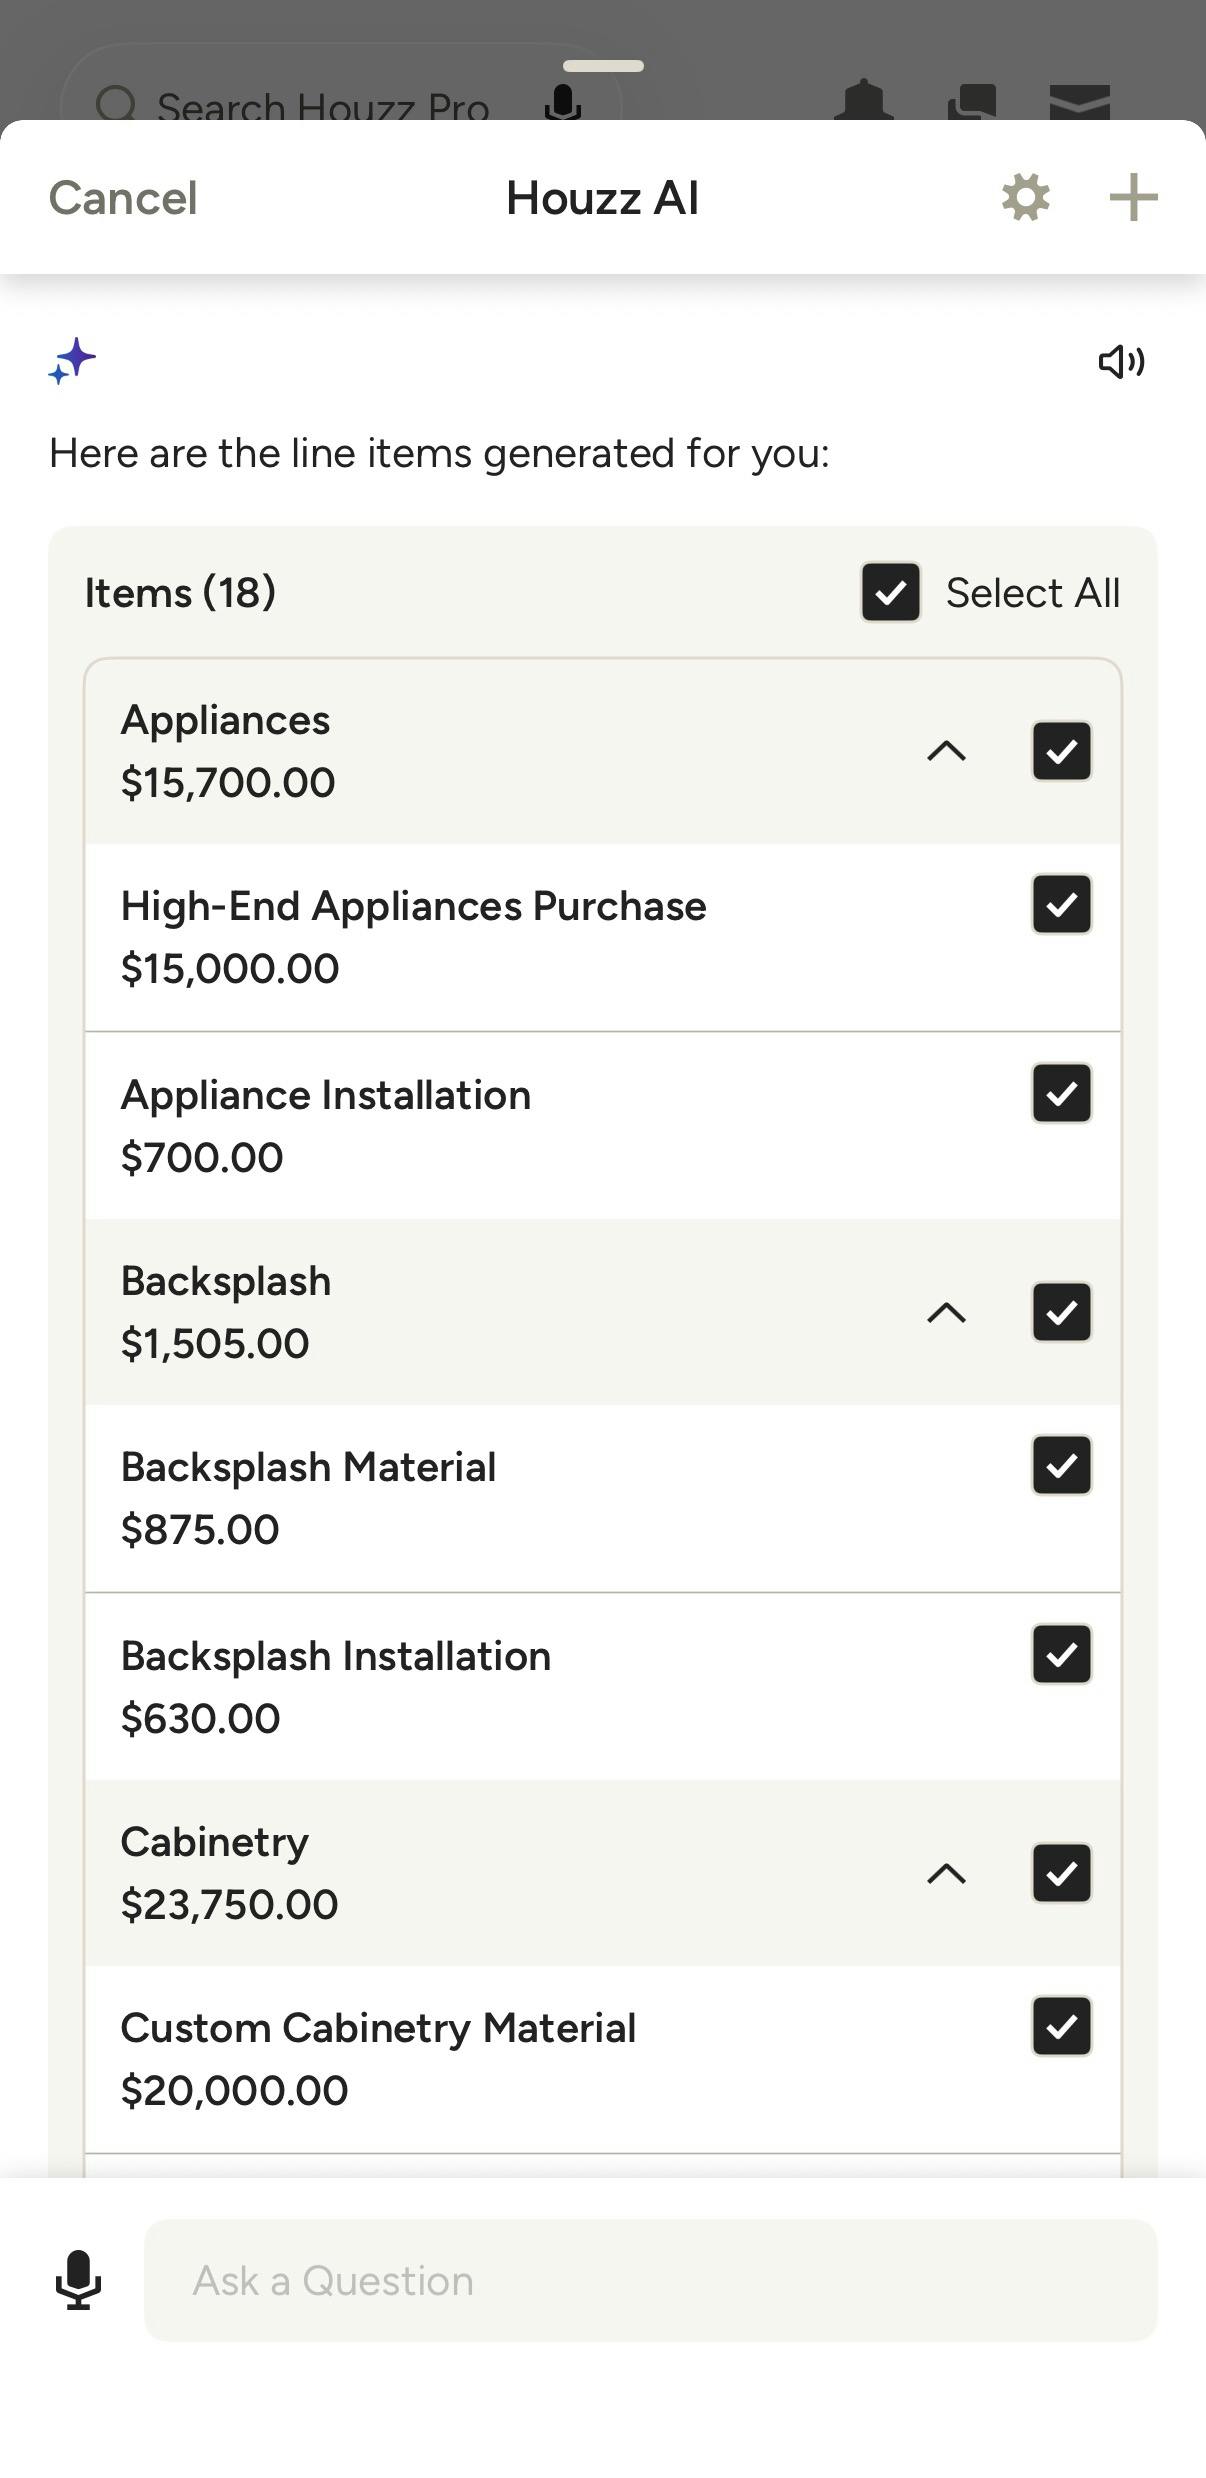The image size is (1206, 2478).
Task: Collapse the Backsplash group chevron
Action: (x=946, y=1312)
